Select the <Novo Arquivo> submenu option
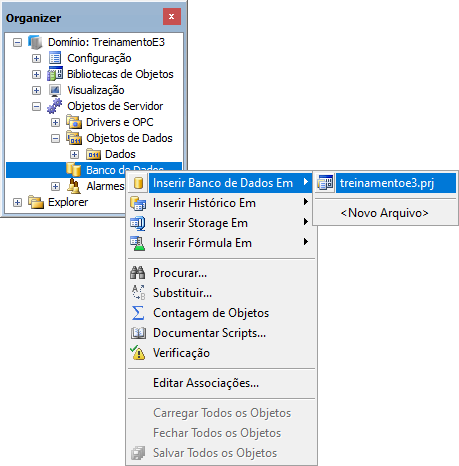The height and width of the screenshot is (466, 459). click(385, 213)
